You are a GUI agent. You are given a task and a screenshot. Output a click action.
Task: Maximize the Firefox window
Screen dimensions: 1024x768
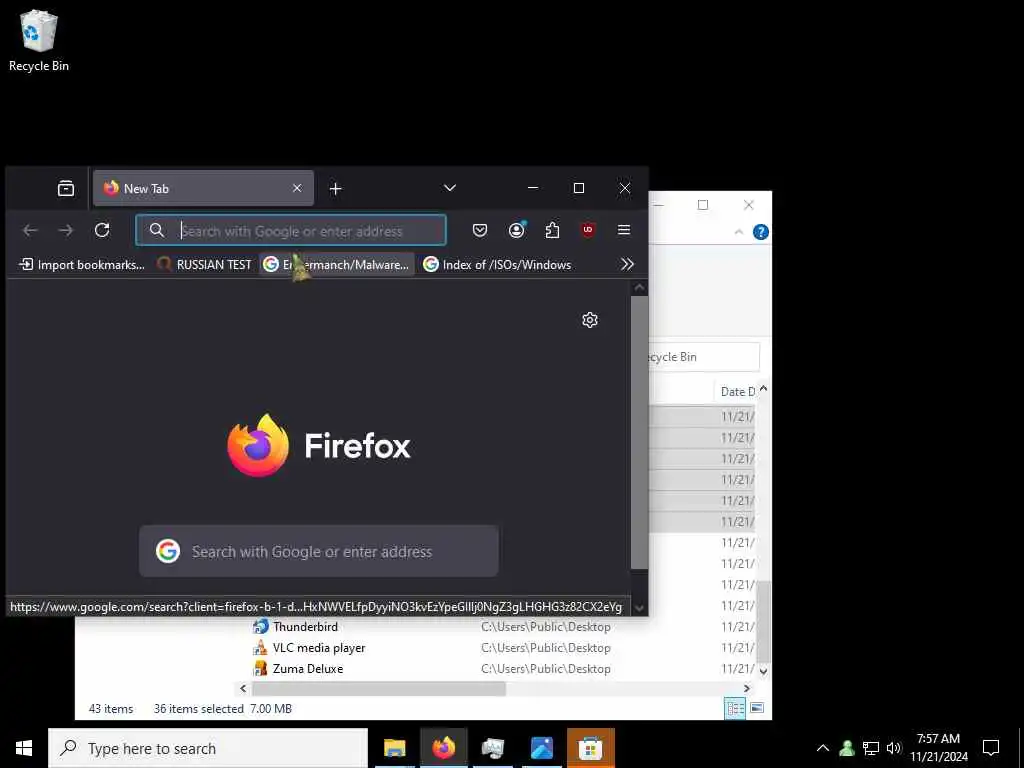point(579,188)
